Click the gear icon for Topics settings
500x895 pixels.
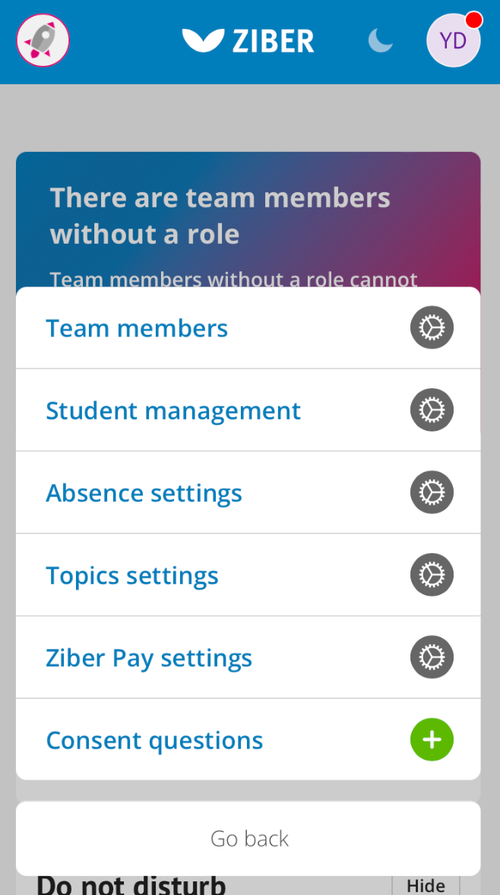click(432, 575)
